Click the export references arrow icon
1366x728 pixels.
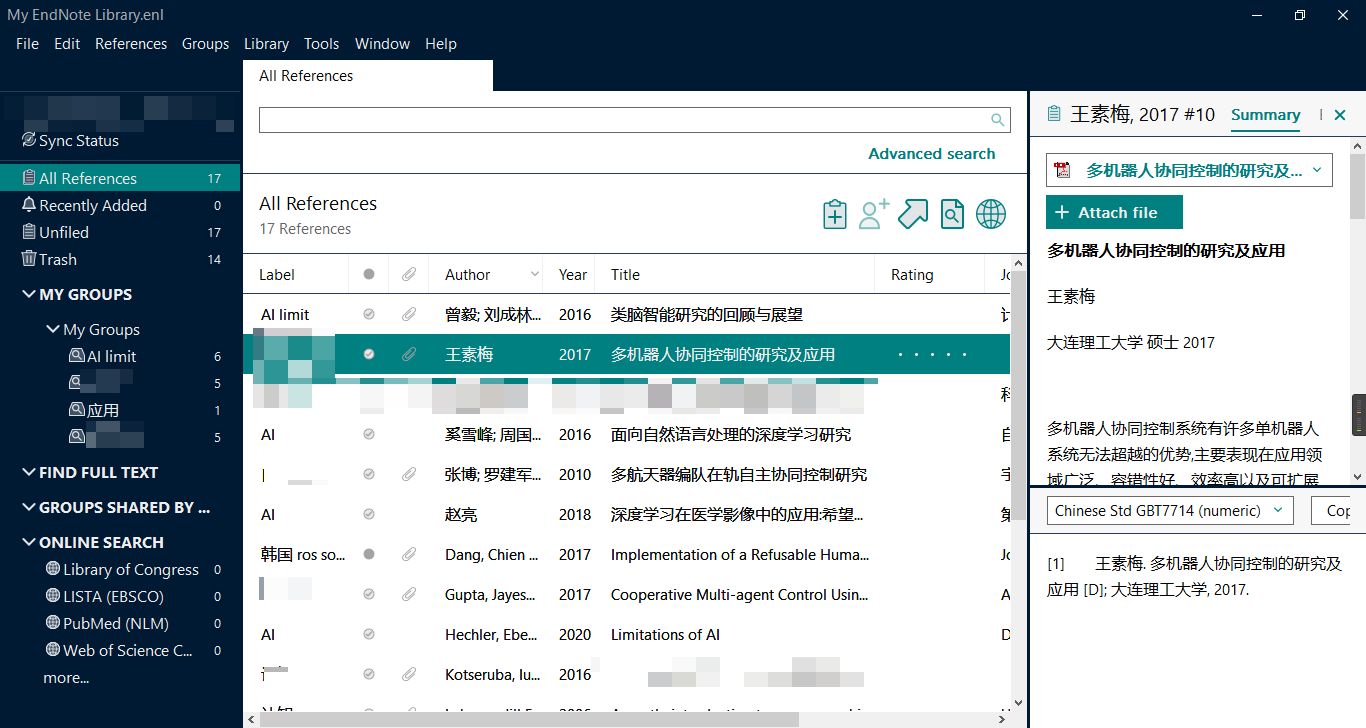click(x=913, y=214)
